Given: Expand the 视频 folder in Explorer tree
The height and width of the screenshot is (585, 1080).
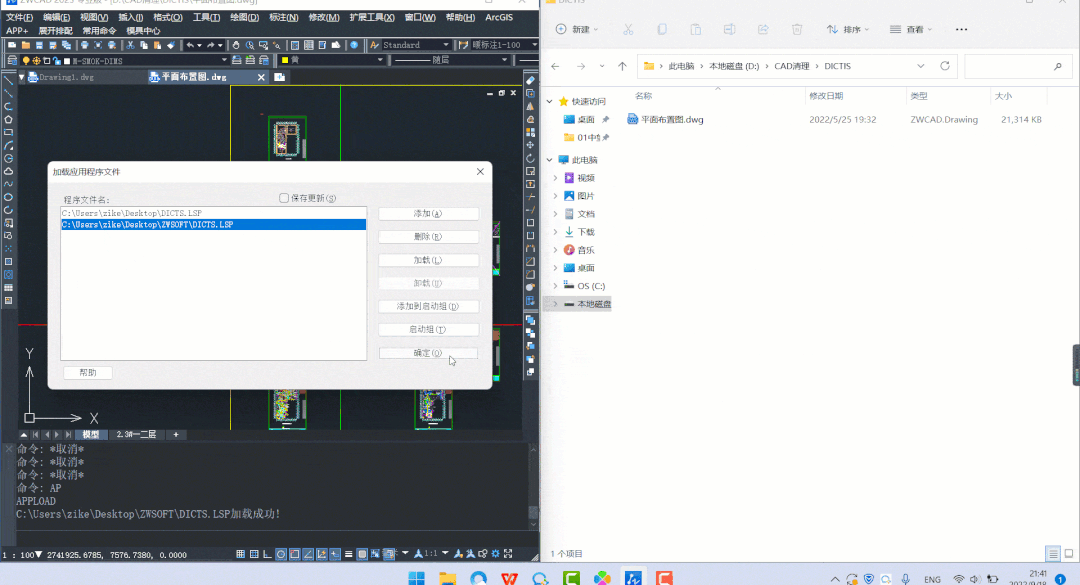Looking at the screenshot, I should (x=556, y=178).
